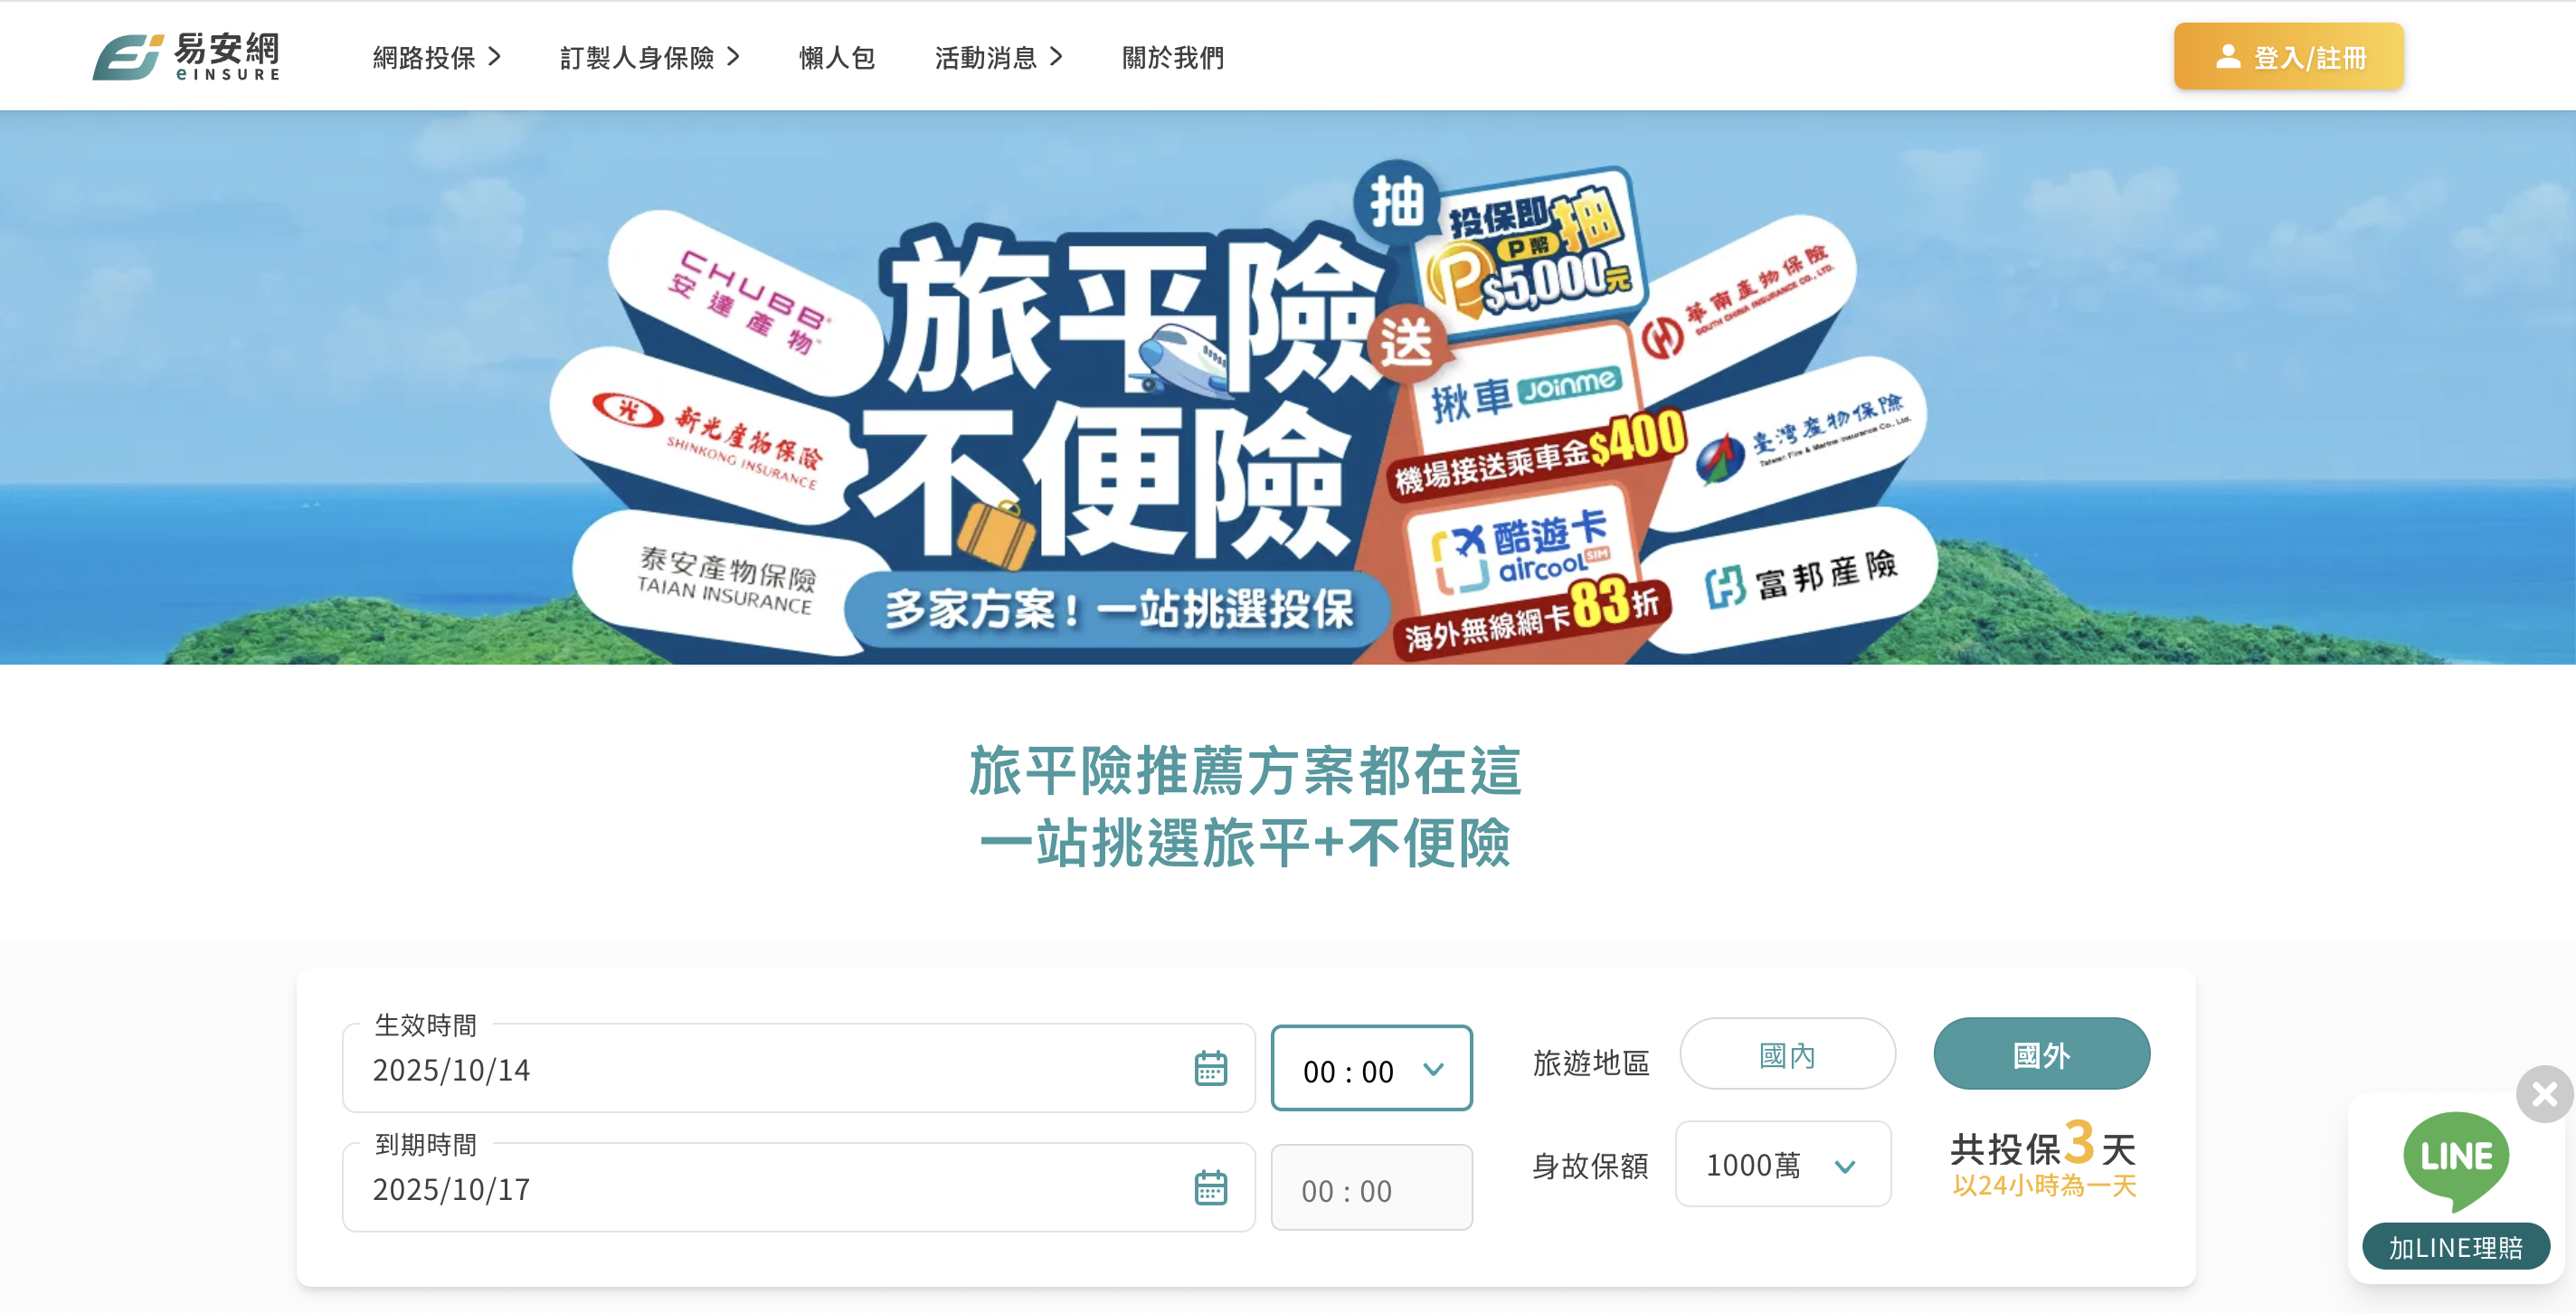Click the green LINE chat icon

pos(2455,1160)
